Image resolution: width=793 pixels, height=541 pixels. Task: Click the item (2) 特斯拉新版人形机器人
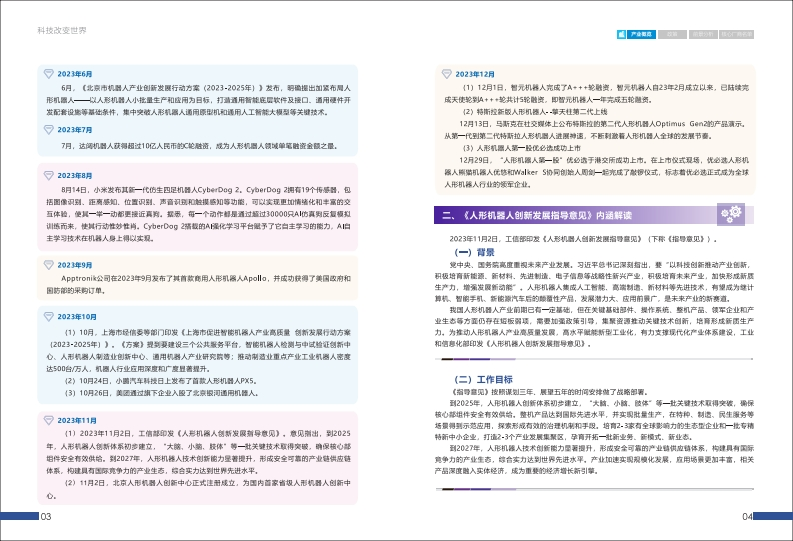[535, 111]
